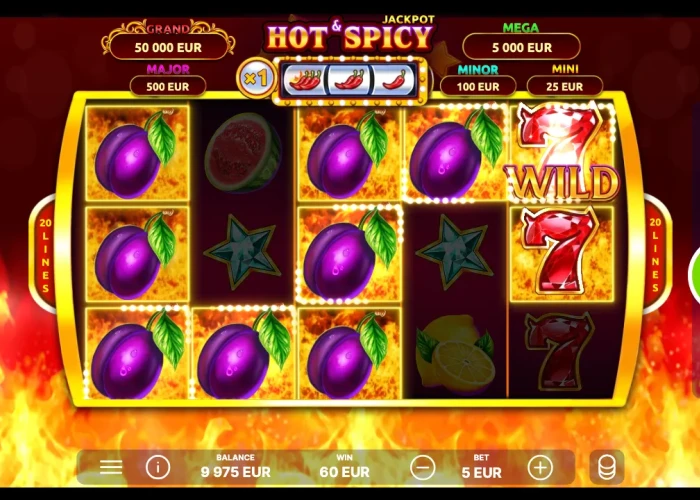
Task: Click the single chili pepper reel
Action: 394,79
